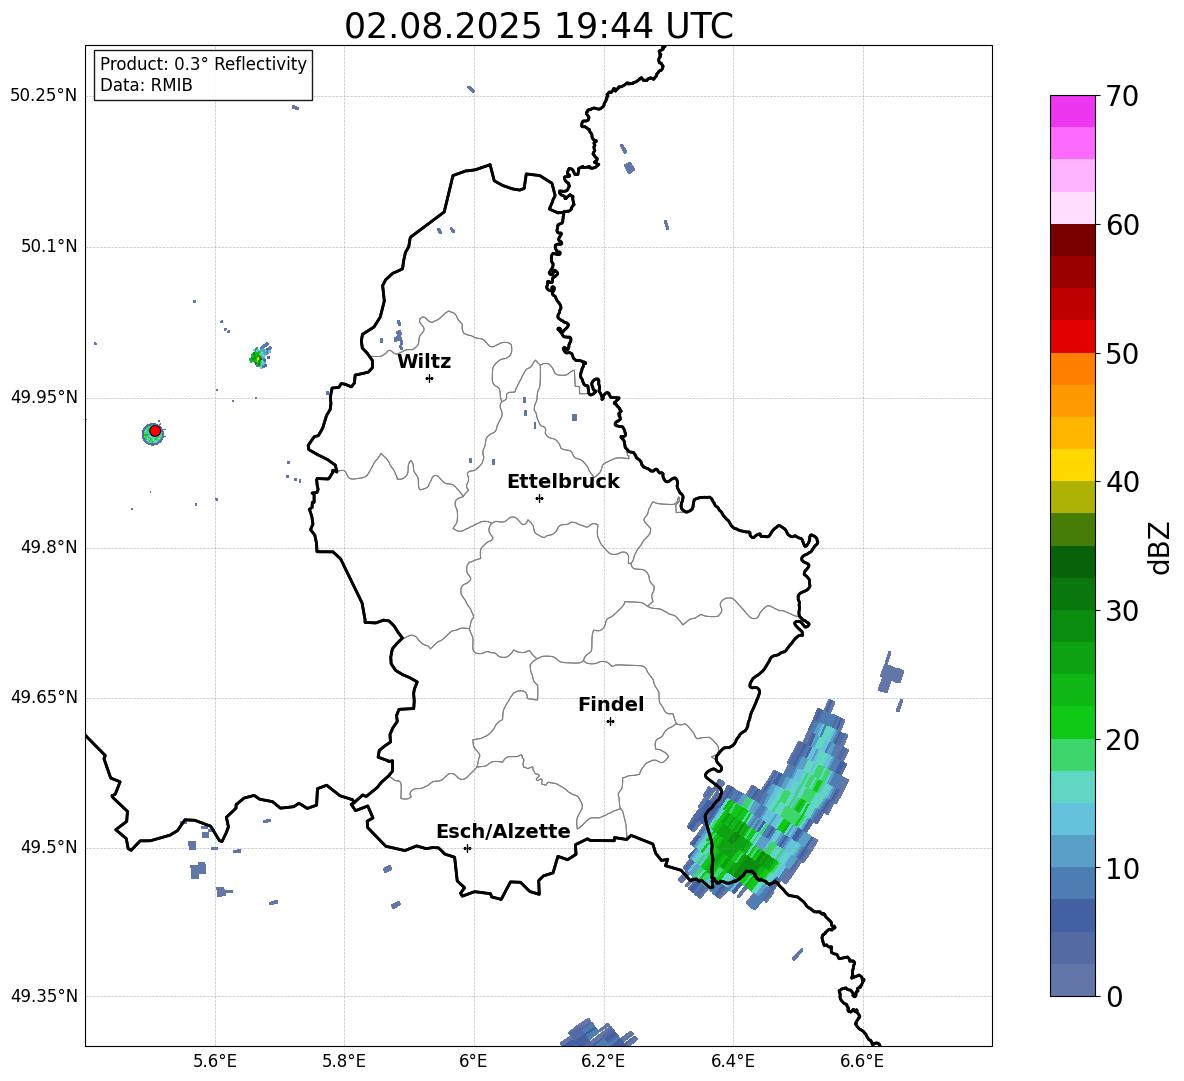Click the colorbar tick label 30

(1122, 611)
